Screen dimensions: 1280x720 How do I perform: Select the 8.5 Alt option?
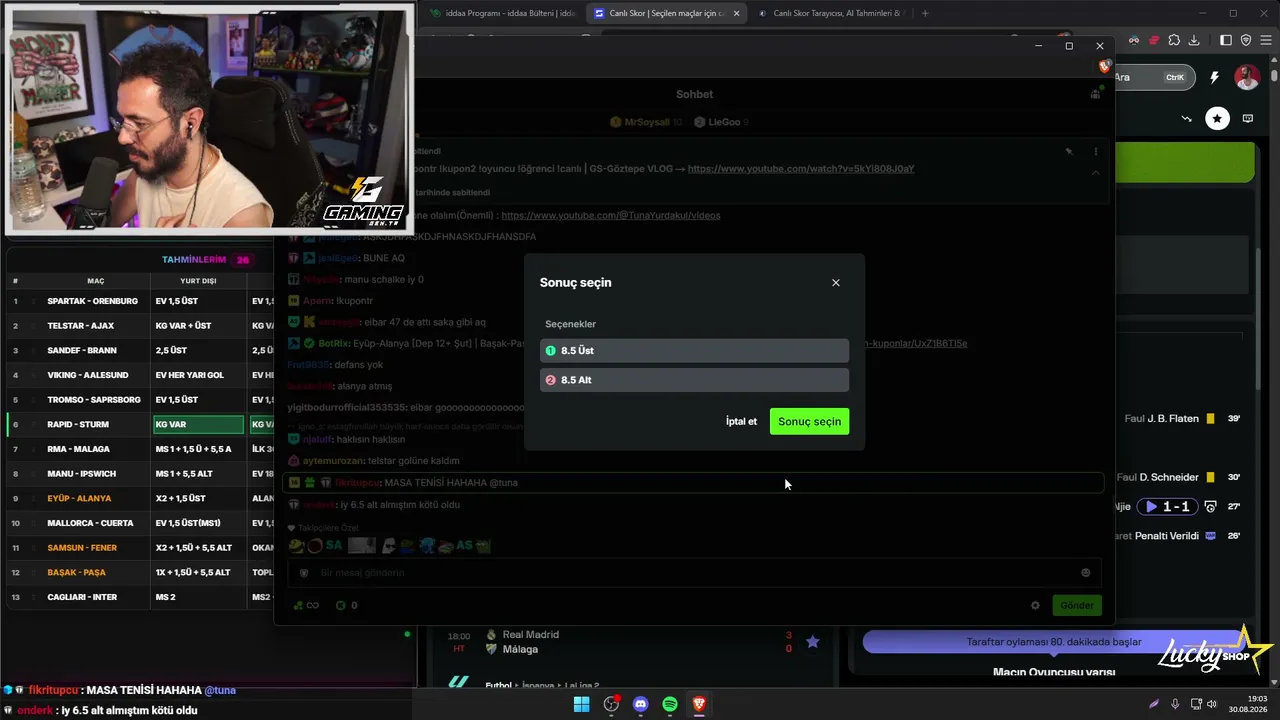pos(694,380)
